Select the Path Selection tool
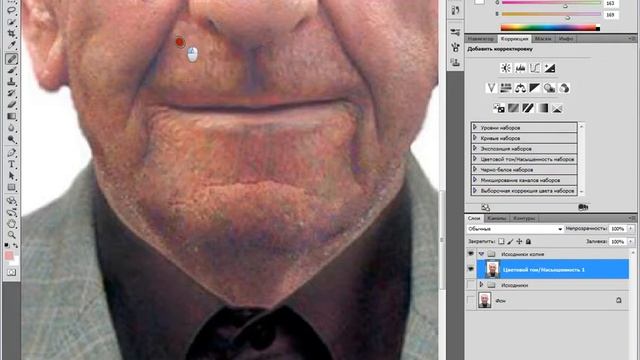The height and width of the screenshot is (360, 640). (11, 176)
